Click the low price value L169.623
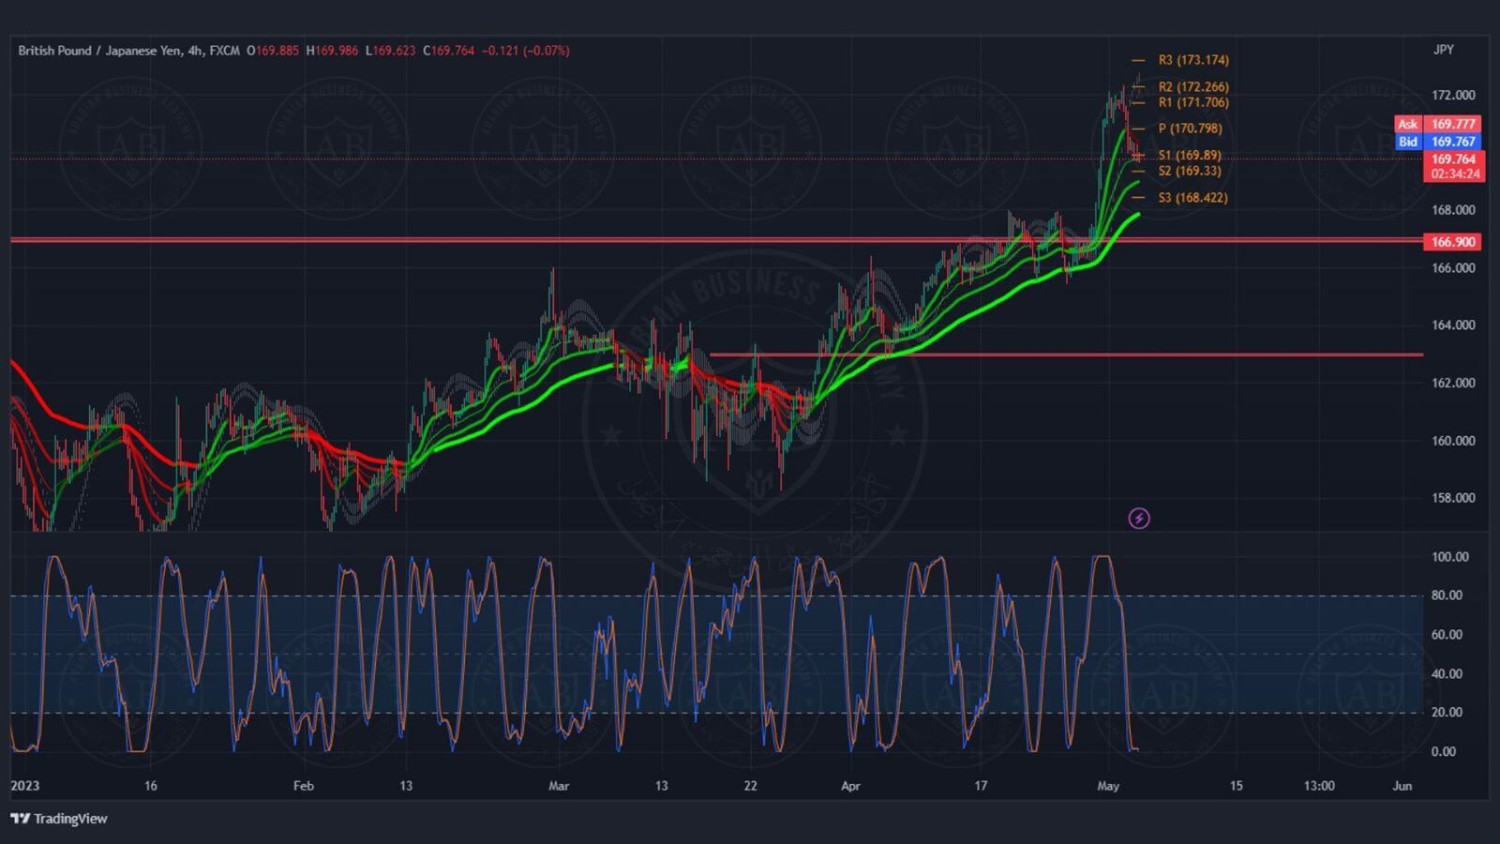 point(390,50)
